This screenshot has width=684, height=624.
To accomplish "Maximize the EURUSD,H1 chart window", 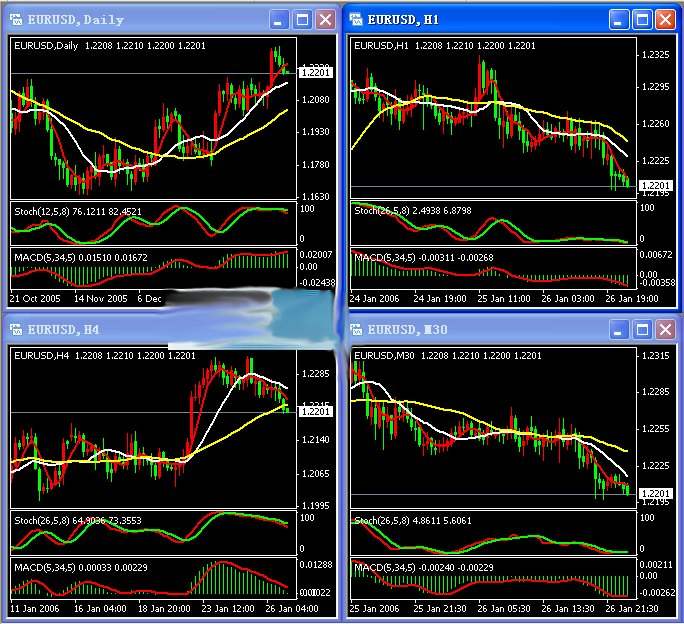I will [642, 20].
